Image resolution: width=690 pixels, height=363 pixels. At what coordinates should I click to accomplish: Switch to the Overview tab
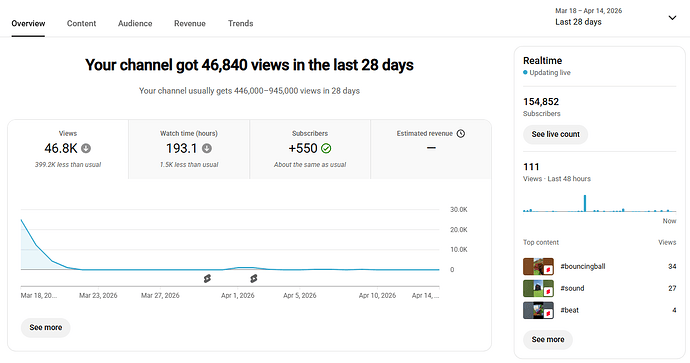coord(28,23)
